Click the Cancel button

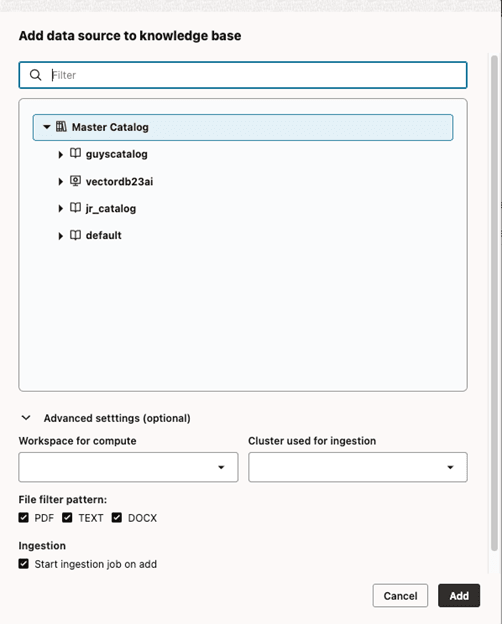pyautogui.click(x=400, y=595)
